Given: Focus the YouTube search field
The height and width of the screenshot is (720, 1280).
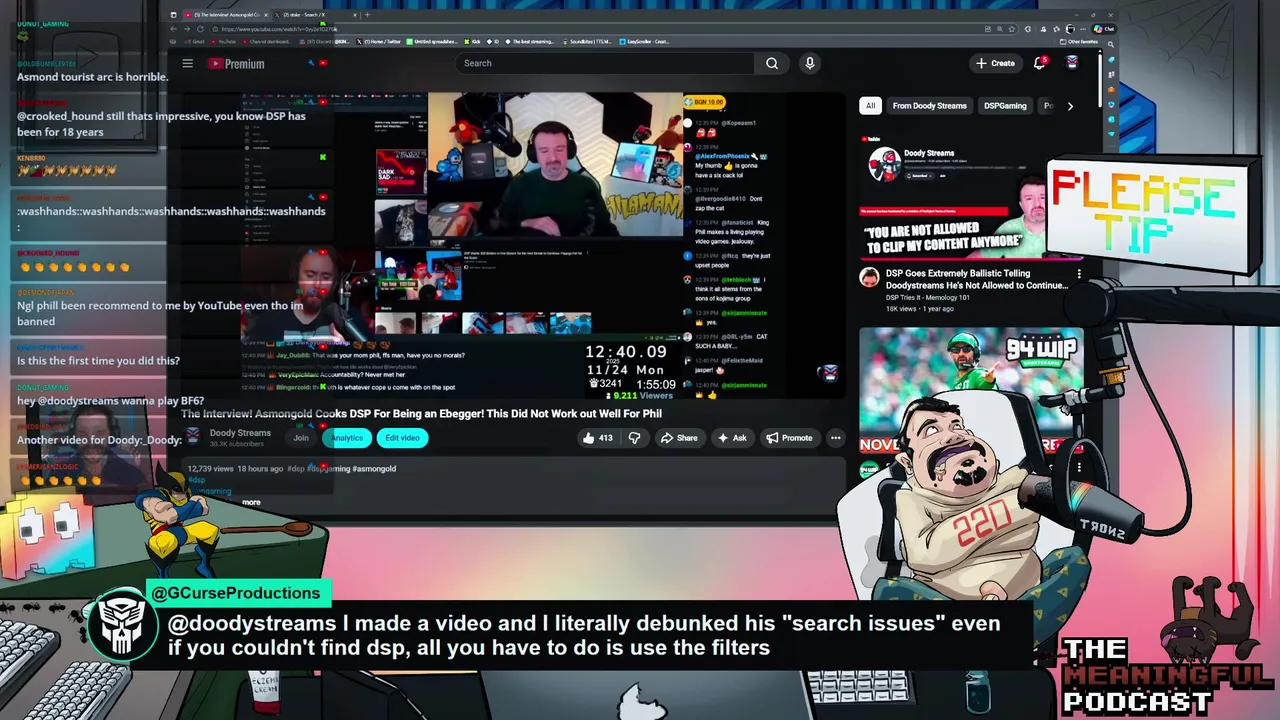Looking at the screenshot, I should point(605,63).
